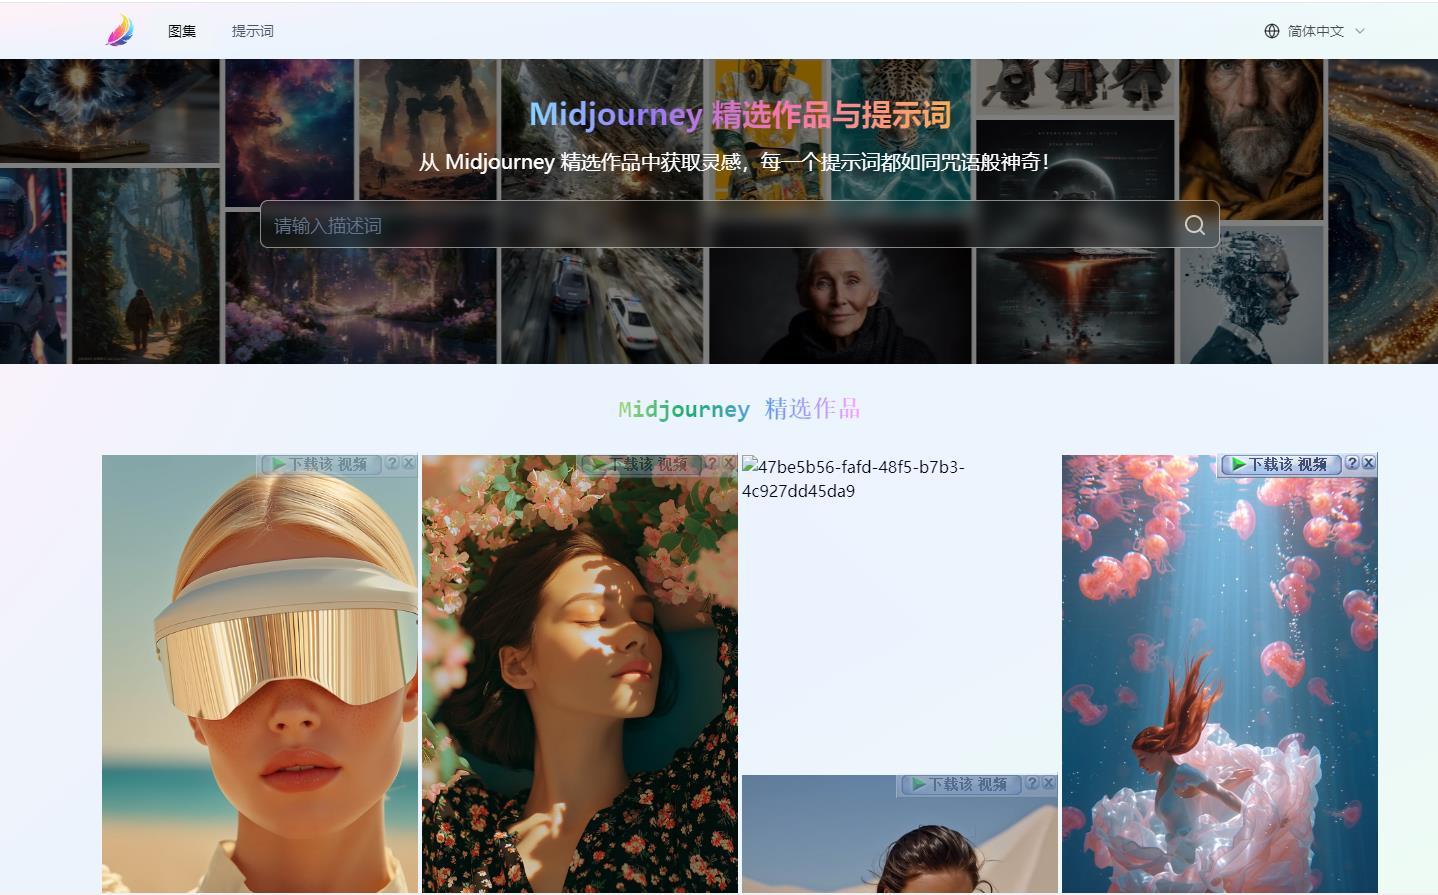Open the 简体中文 language dropdown

click(1315, 31)
